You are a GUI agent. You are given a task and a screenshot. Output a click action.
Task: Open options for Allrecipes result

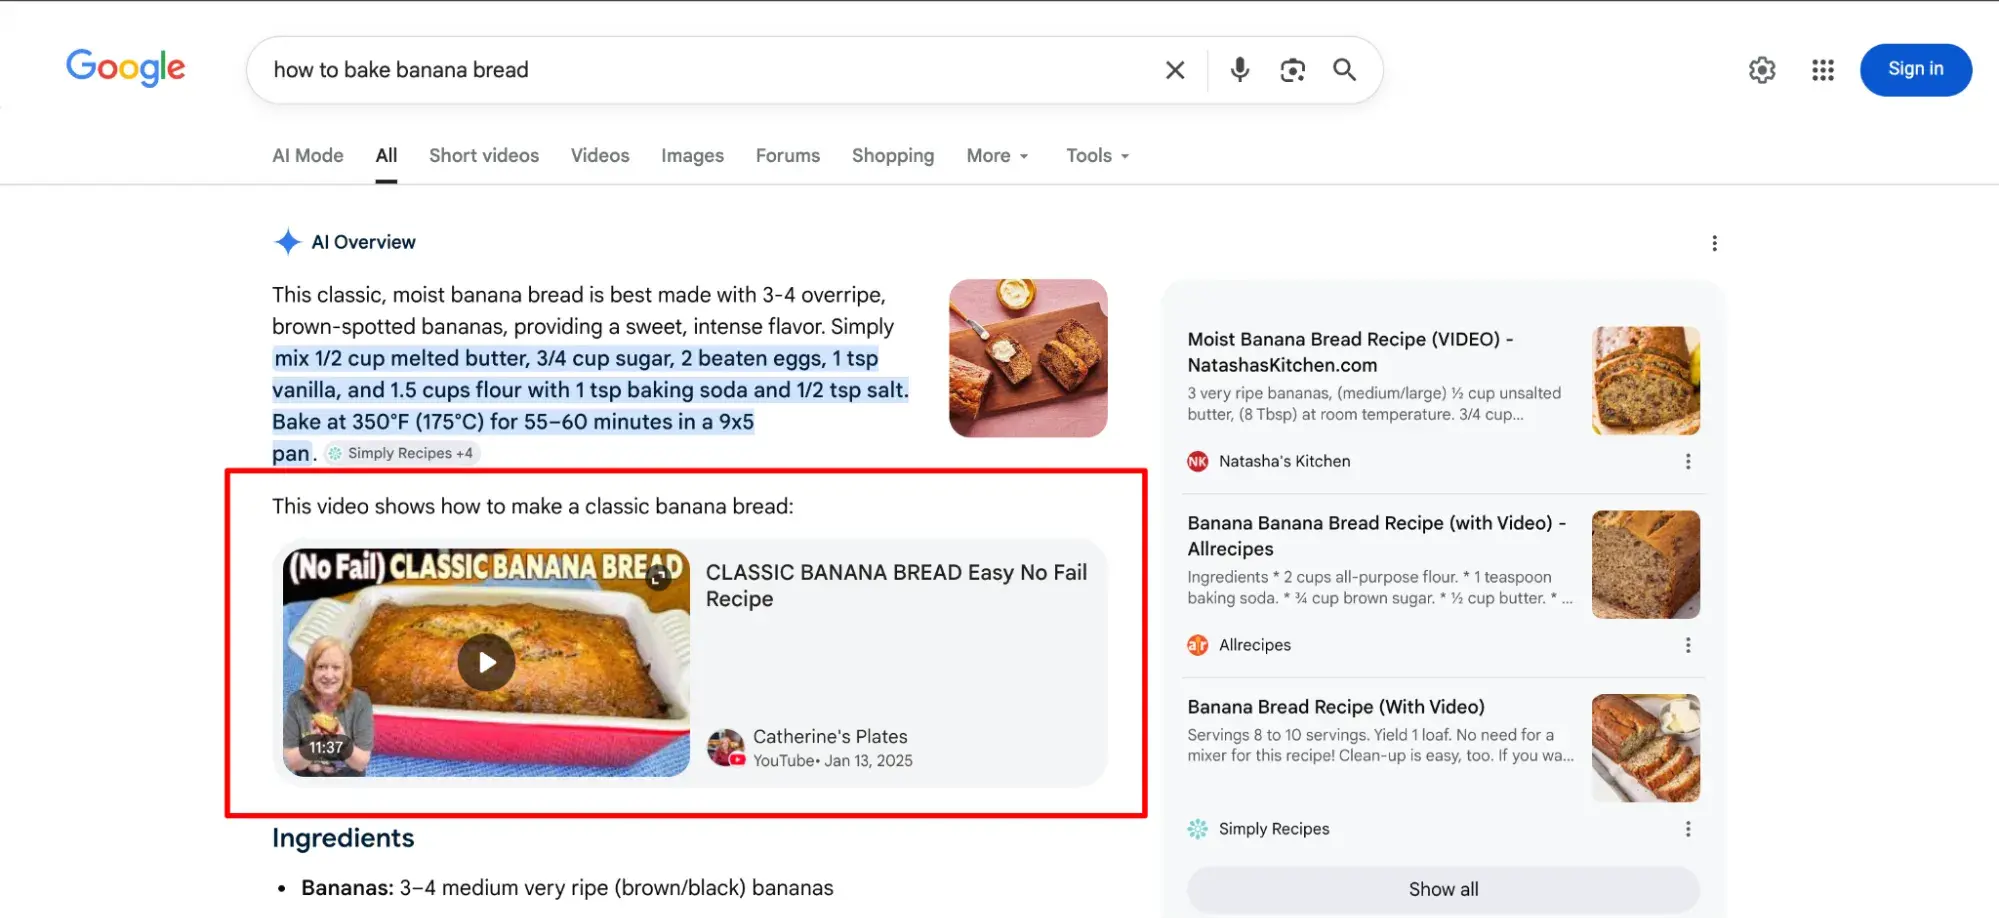tap(1688, 645)
